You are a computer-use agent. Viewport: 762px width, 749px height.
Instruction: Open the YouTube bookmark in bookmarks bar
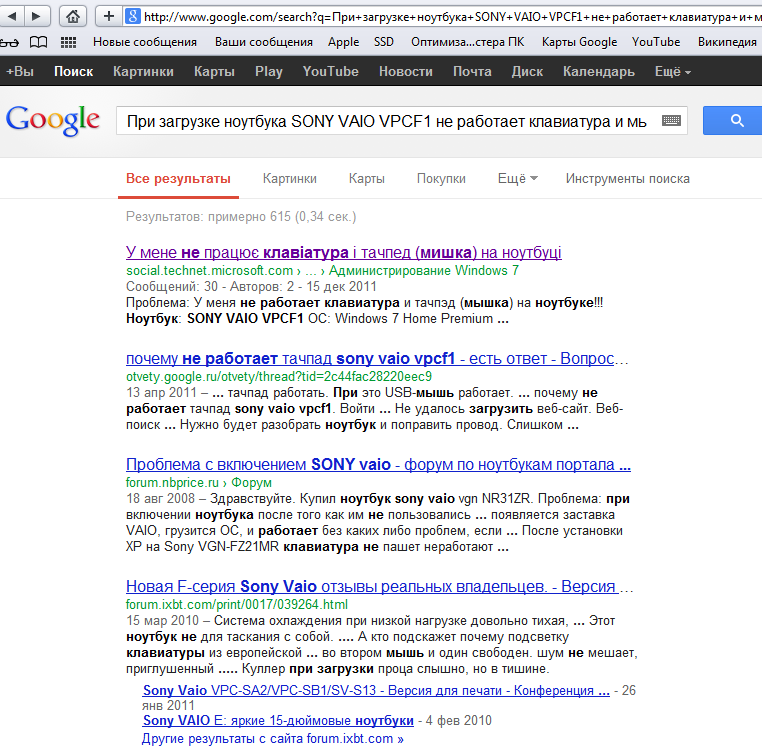coord(656,42)
